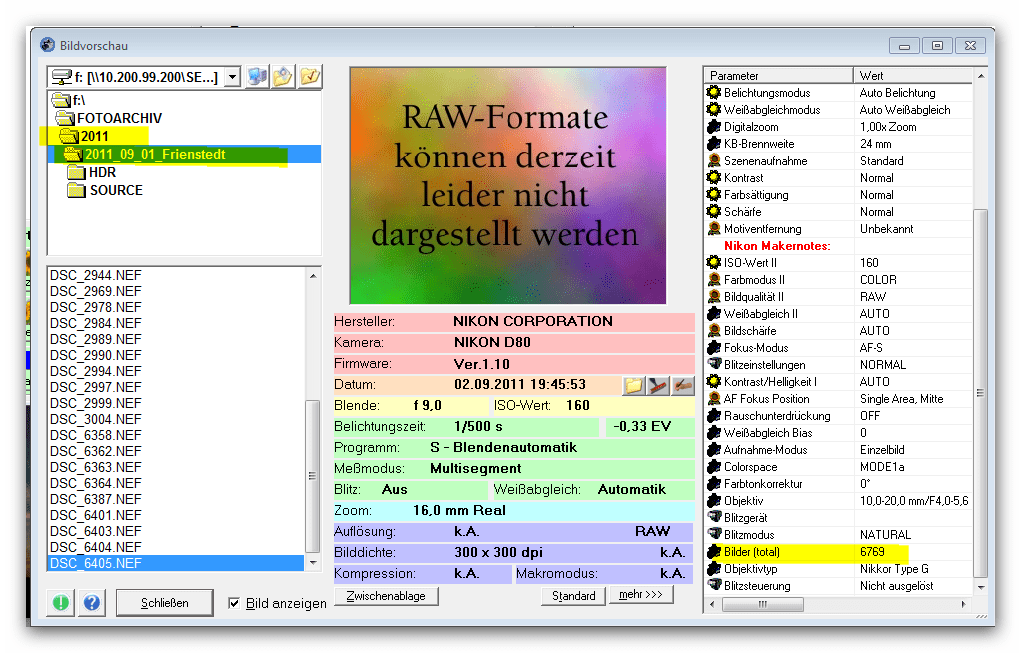Open help with blue question mark icon

[92, 603]
